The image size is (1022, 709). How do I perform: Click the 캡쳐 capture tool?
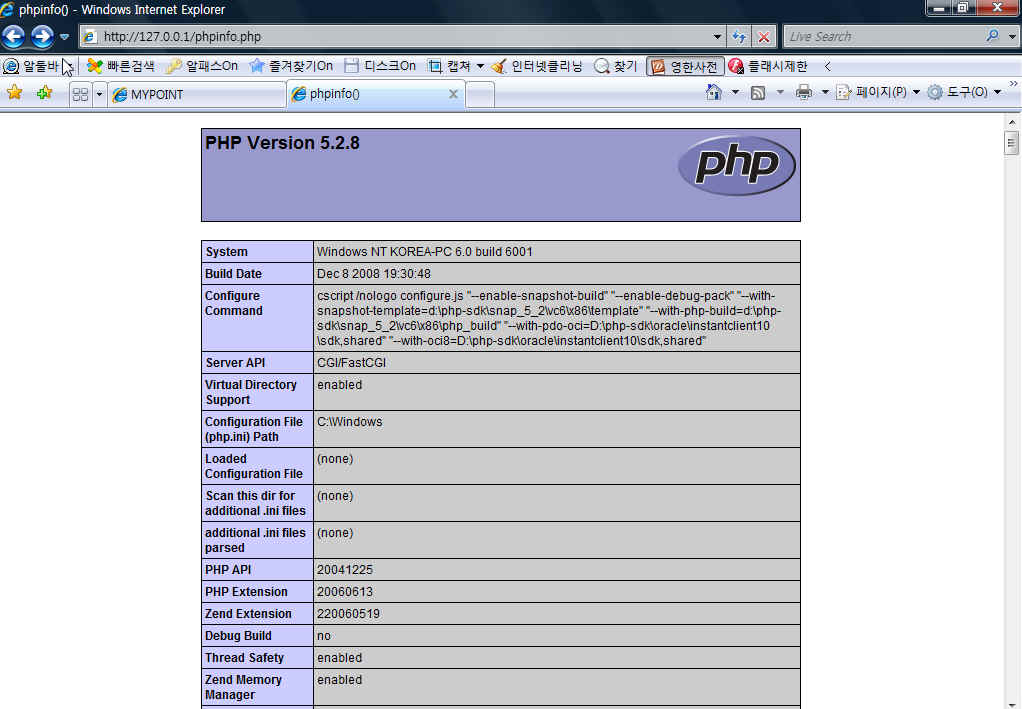450,66
